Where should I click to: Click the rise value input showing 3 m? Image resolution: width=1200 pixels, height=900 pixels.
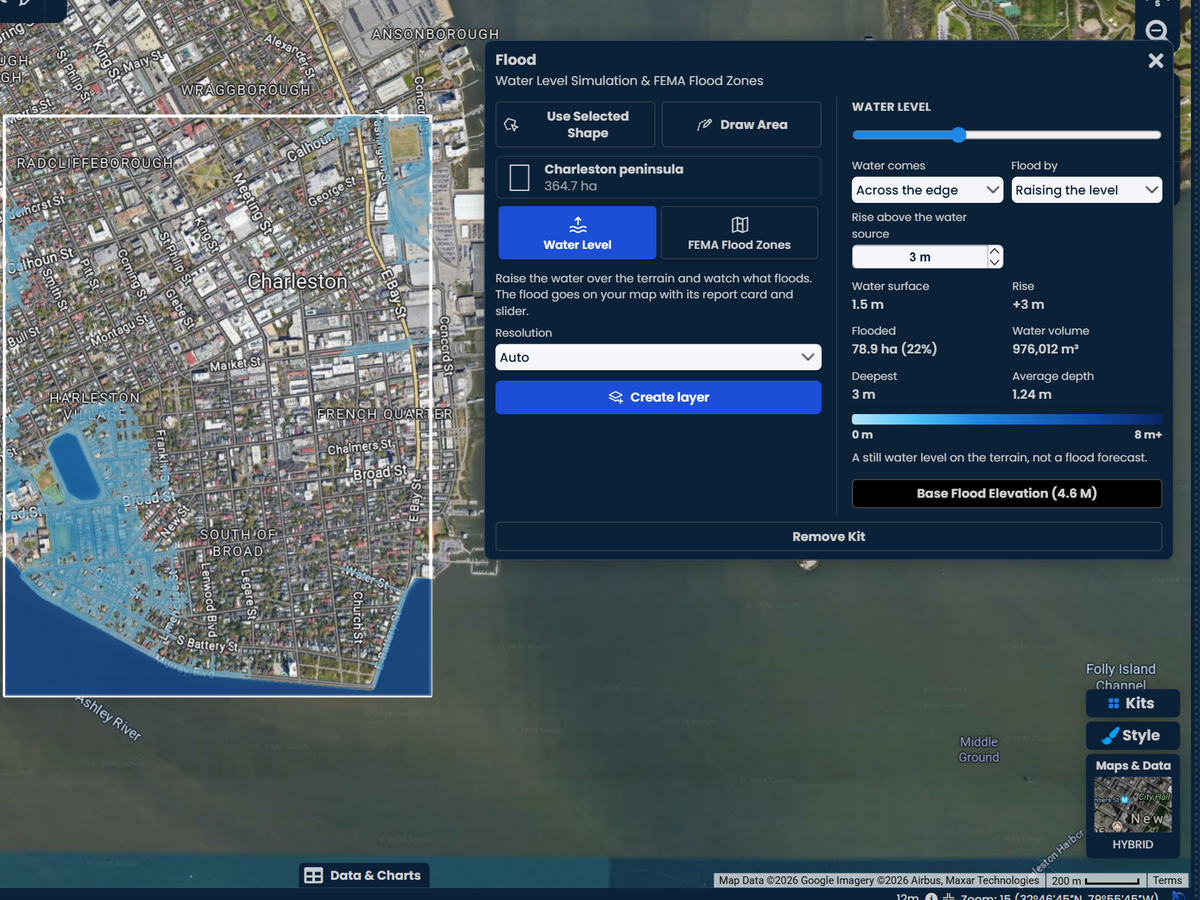(919, 257)
